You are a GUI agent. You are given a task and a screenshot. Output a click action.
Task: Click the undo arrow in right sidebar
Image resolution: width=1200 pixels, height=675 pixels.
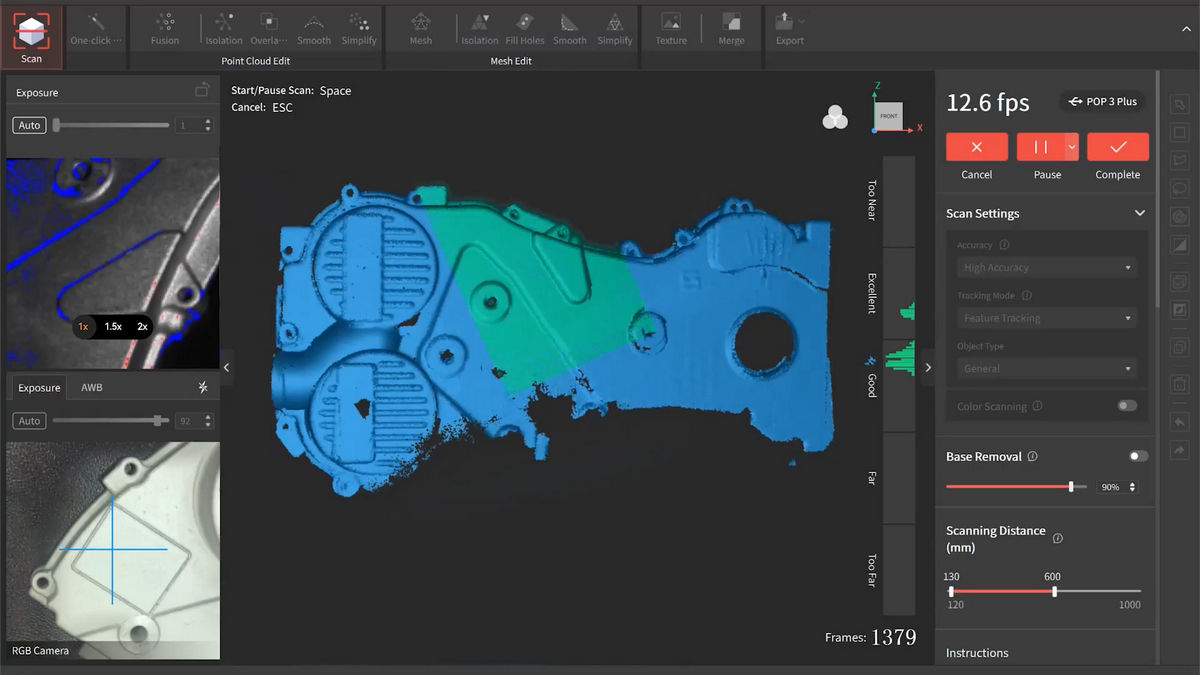pos(1180,423)
